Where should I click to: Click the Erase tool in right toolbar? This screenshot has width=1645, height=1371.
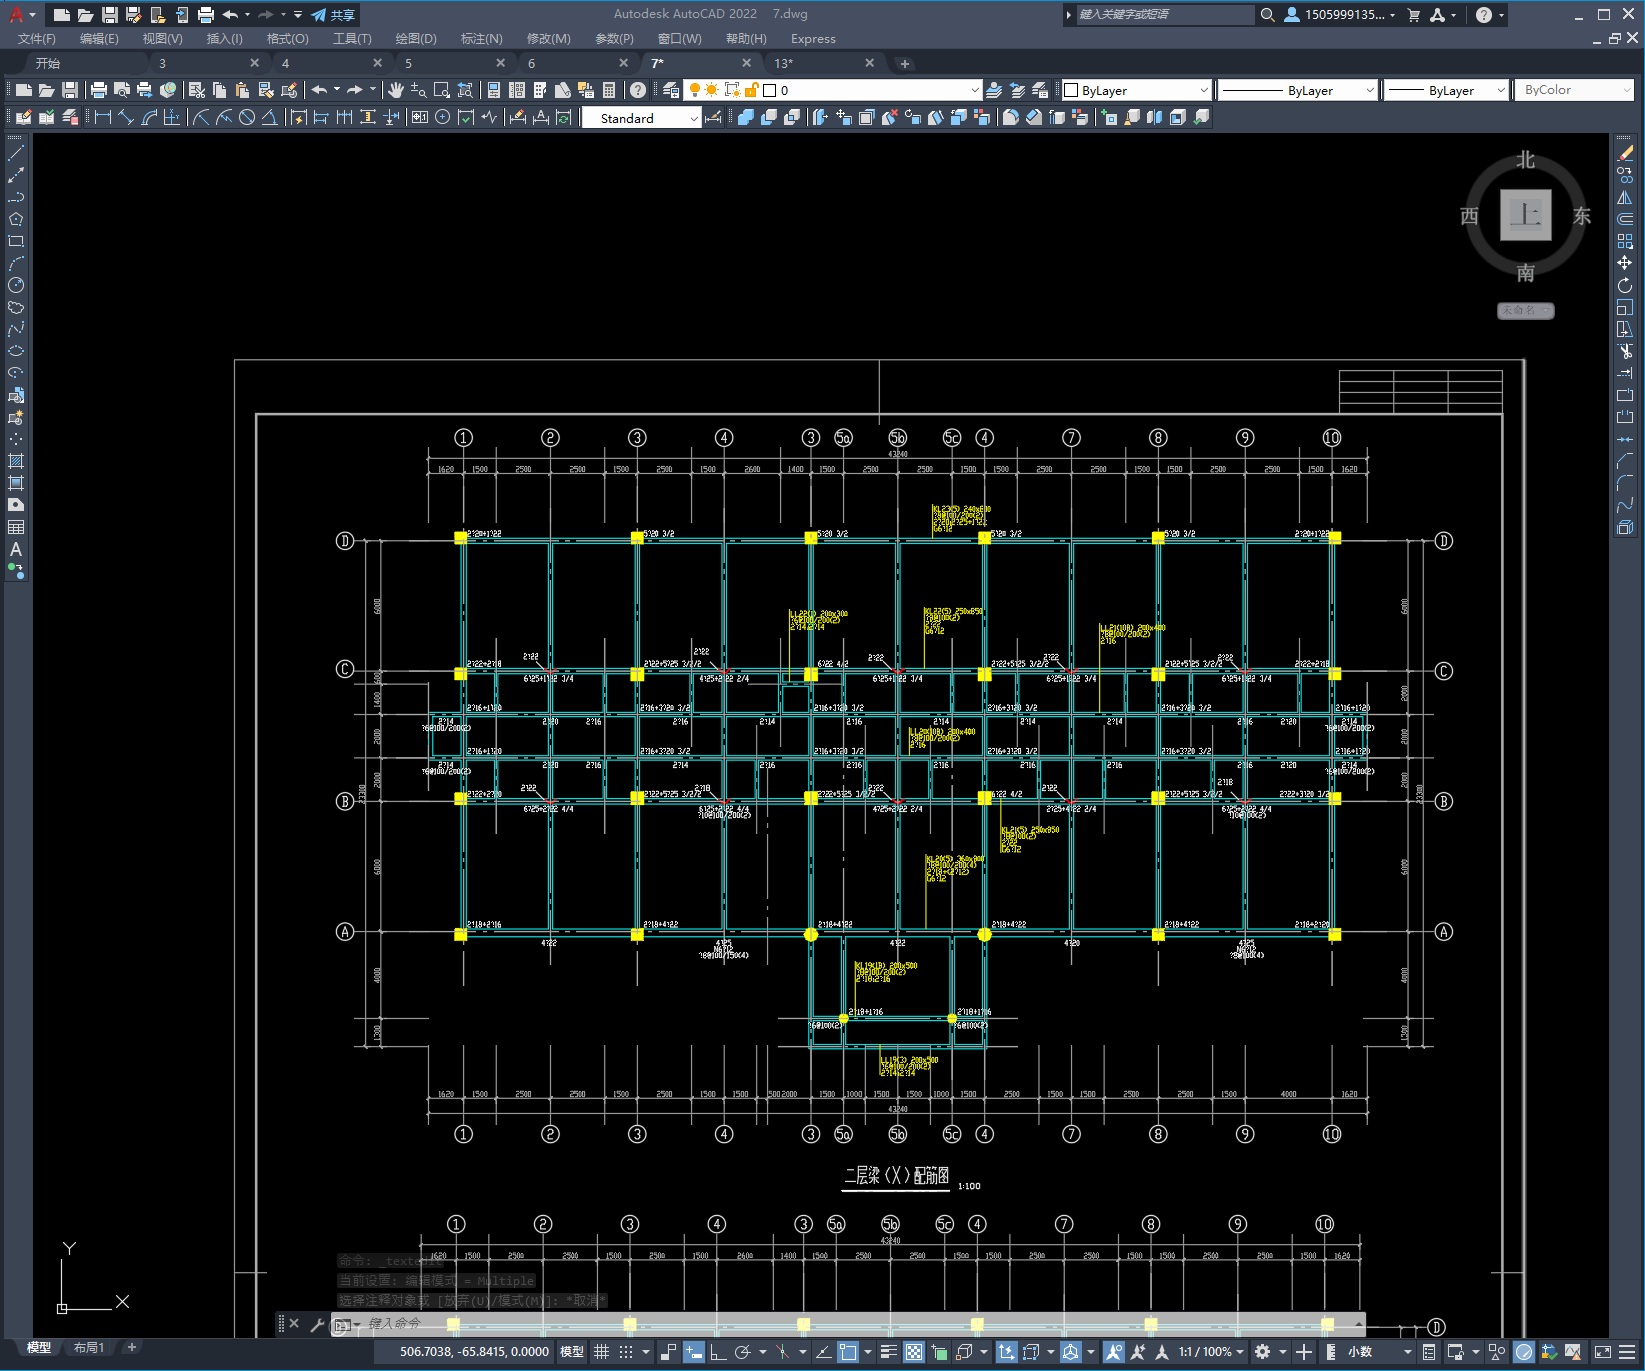(x=1625, y=153)
